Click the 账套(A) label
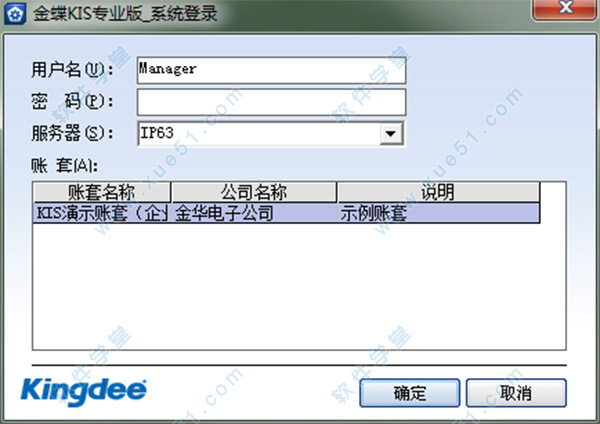 (64, 166)
